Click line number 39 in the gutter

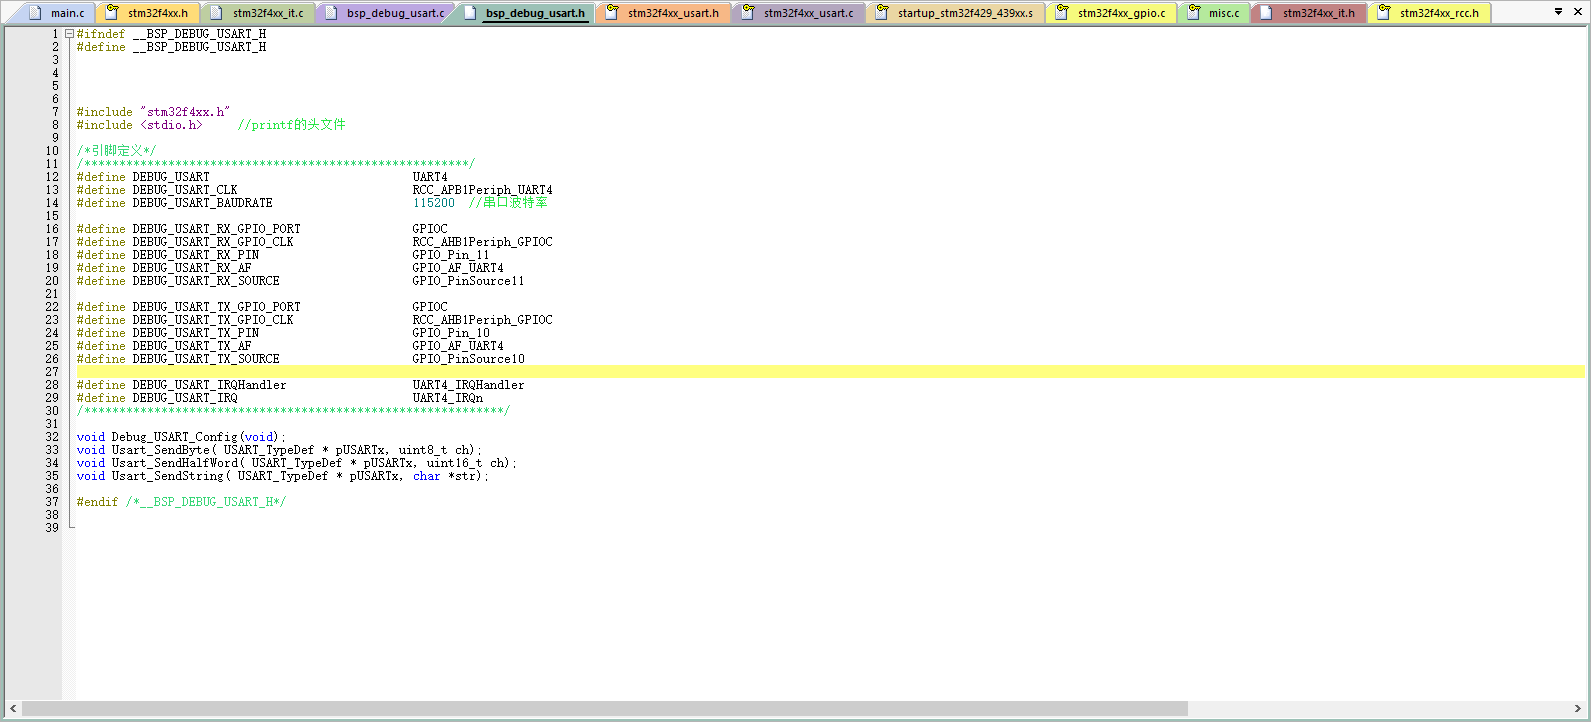[52, 528]
